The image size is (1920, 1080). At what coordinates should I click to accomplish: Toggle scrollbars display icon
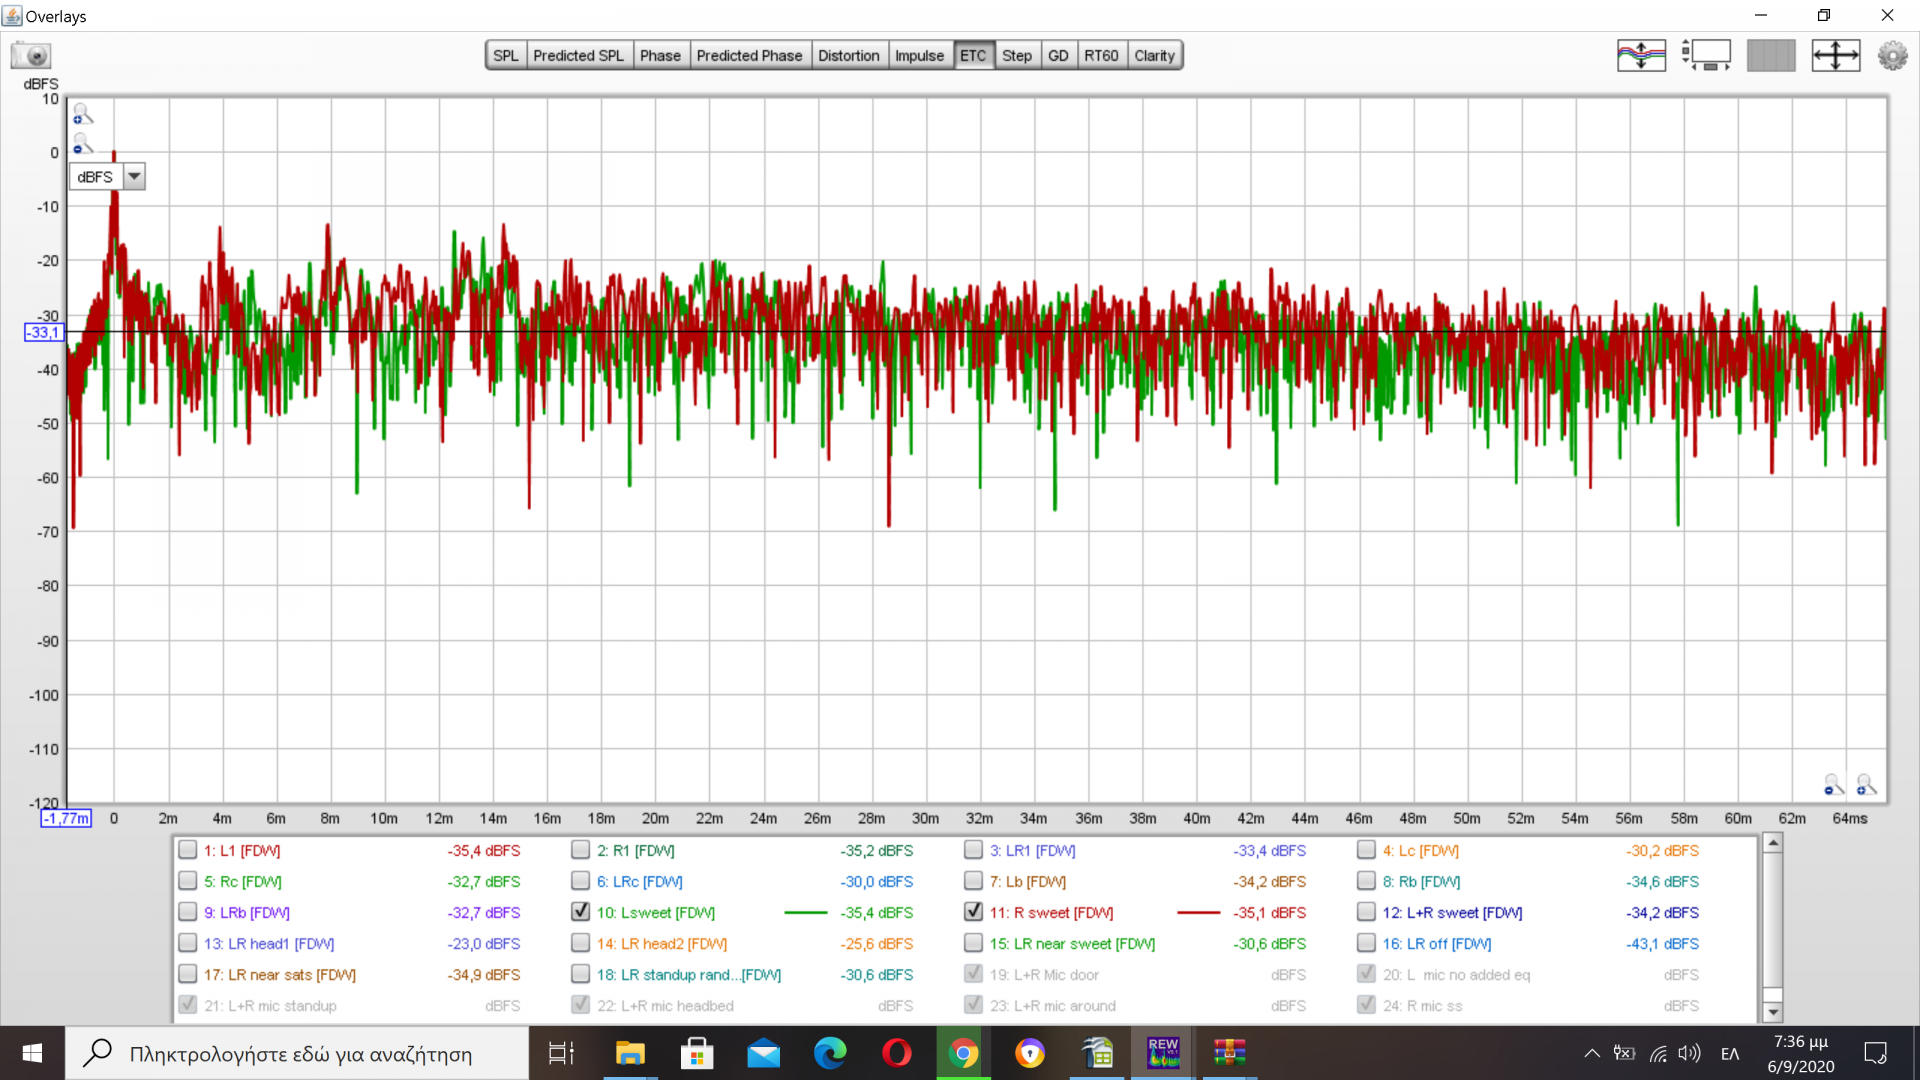[1706, 55]
